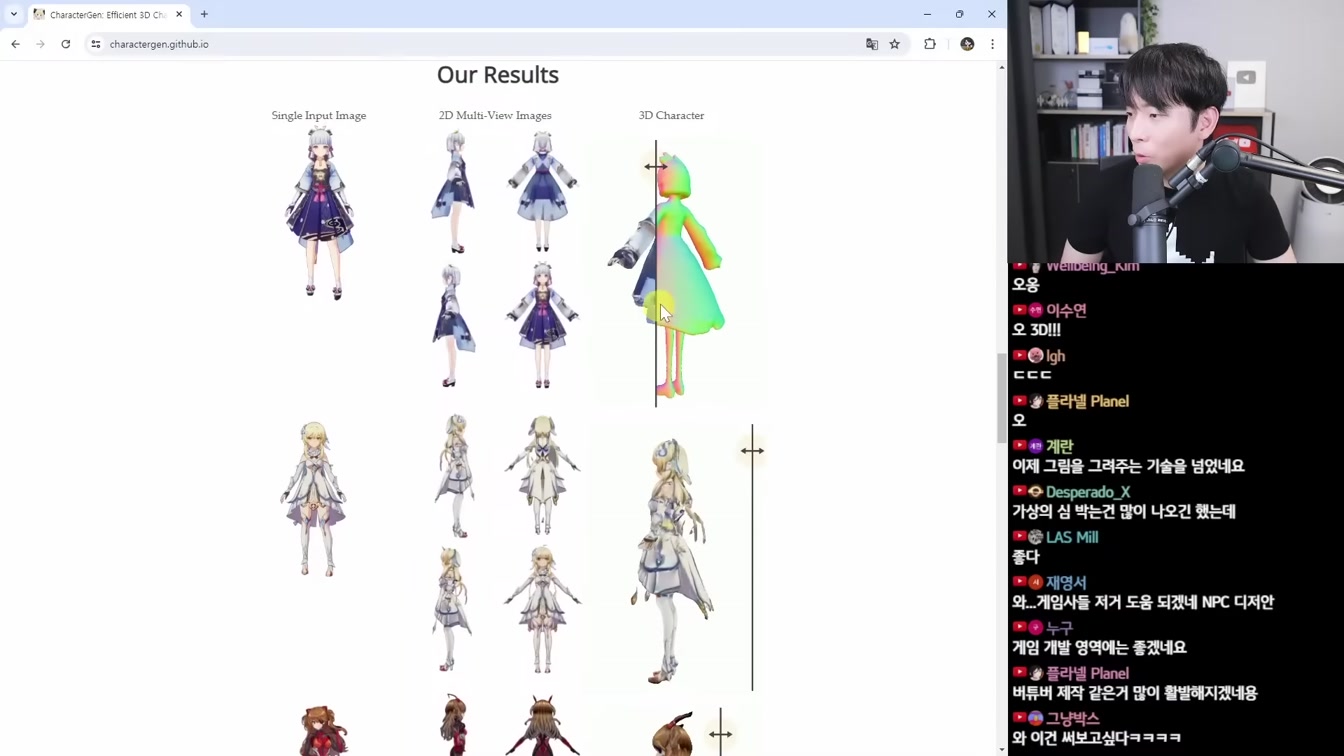The image size is (1344, 756).
Task: Click chat message "이제 그림을 그려주는 기술을 넘었네요"
Action: coord(1128,466)
